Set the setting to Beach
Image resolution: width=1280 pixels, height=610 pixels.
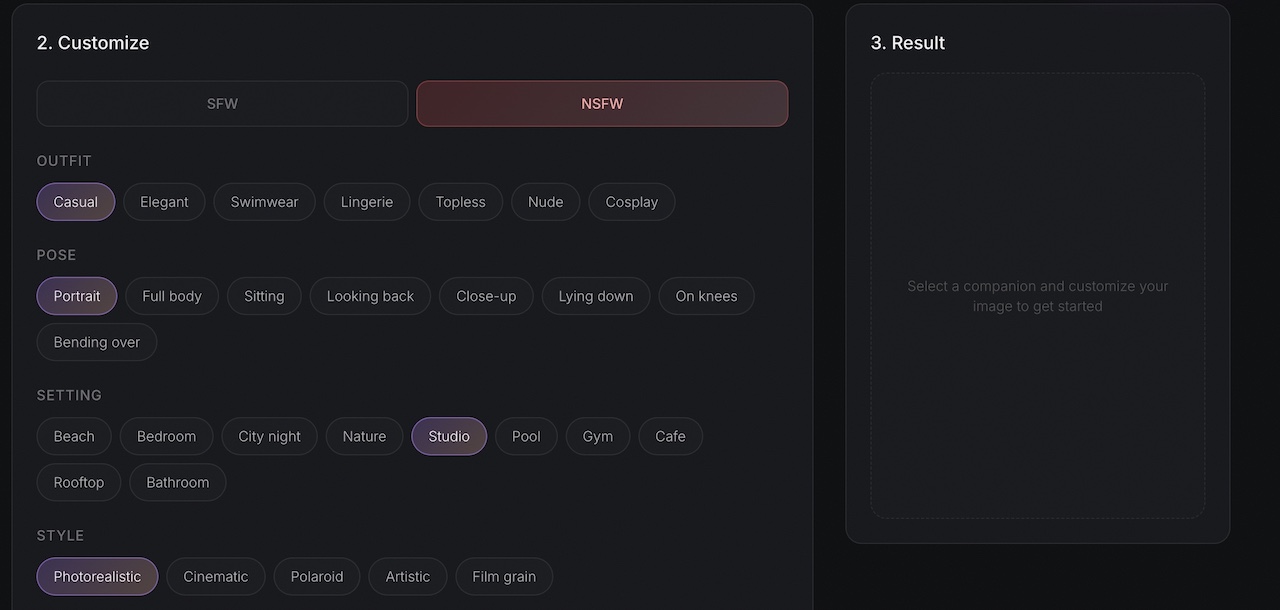click(74, 436)
